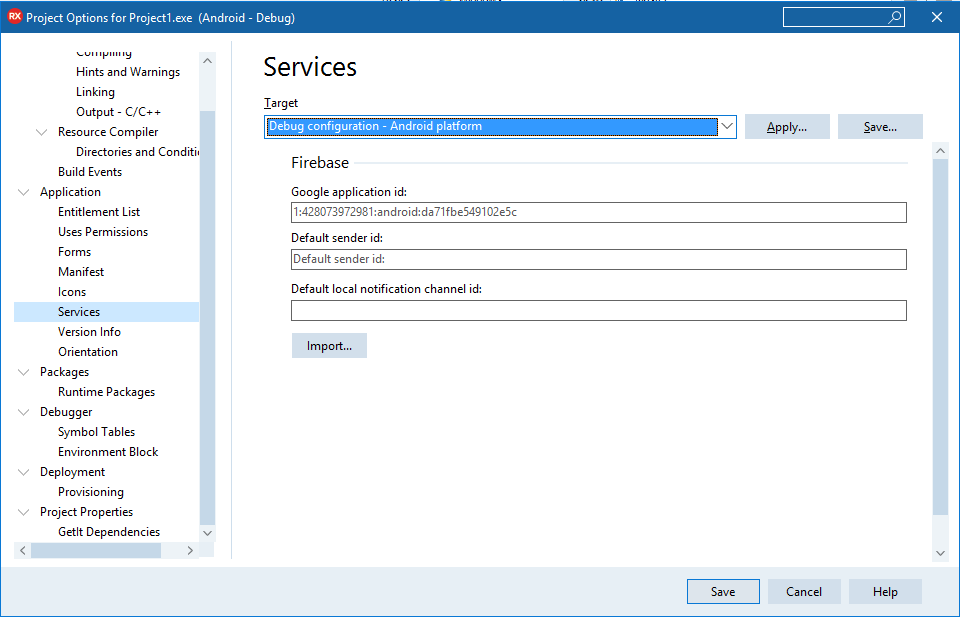960x617 pixels.
Task: Select the Uses Permissions page
Action: 103,232
